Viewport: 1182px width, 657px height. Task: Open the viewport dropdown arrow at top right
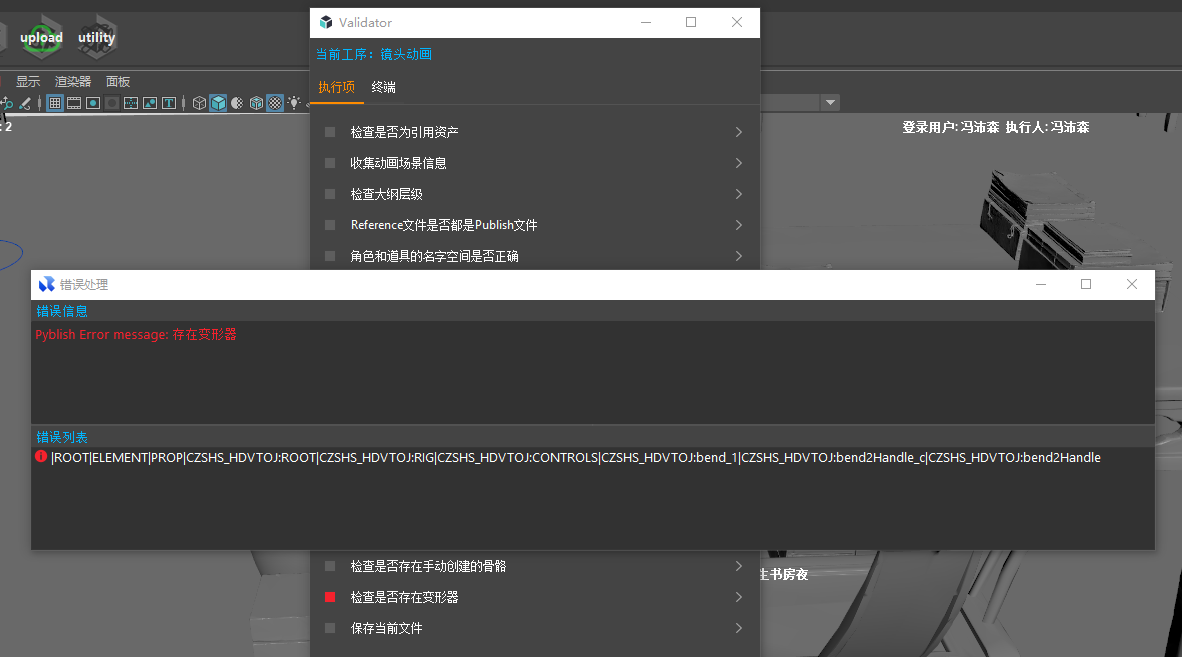click(x=830, y=103)
